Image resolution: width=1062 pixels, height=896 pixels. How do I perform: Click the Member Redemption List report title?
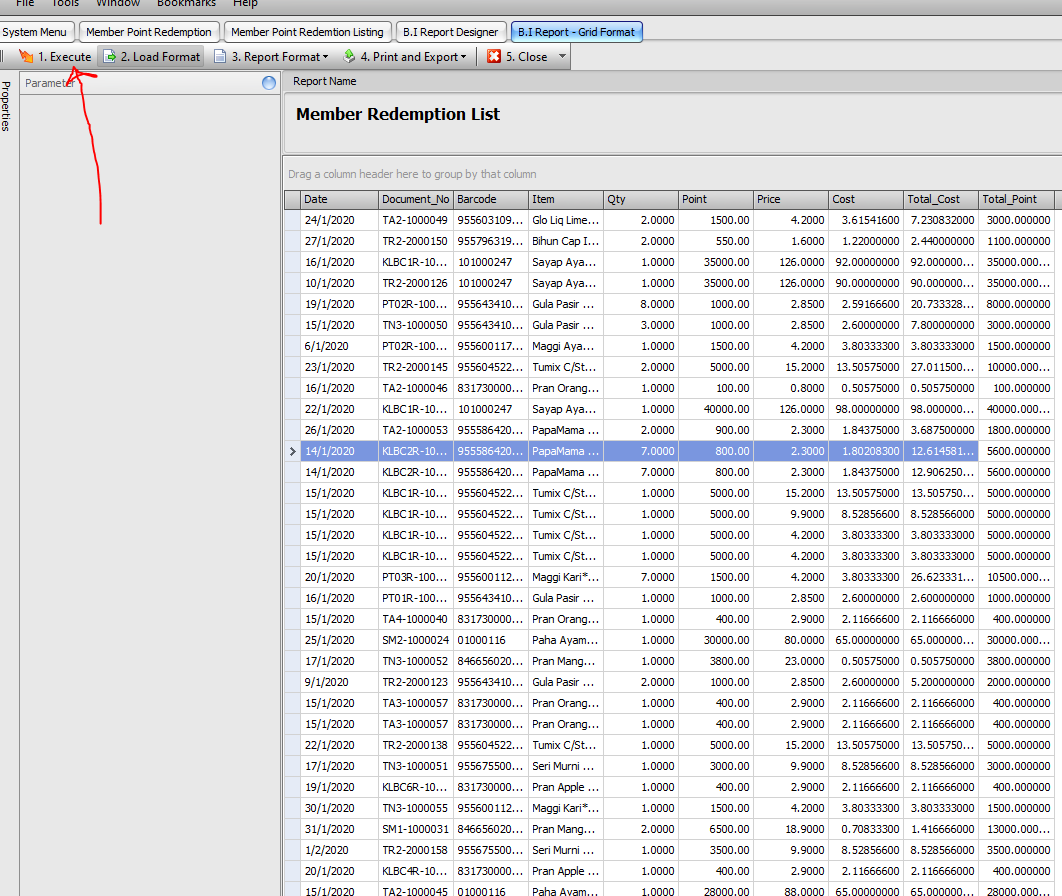(398, 114)
